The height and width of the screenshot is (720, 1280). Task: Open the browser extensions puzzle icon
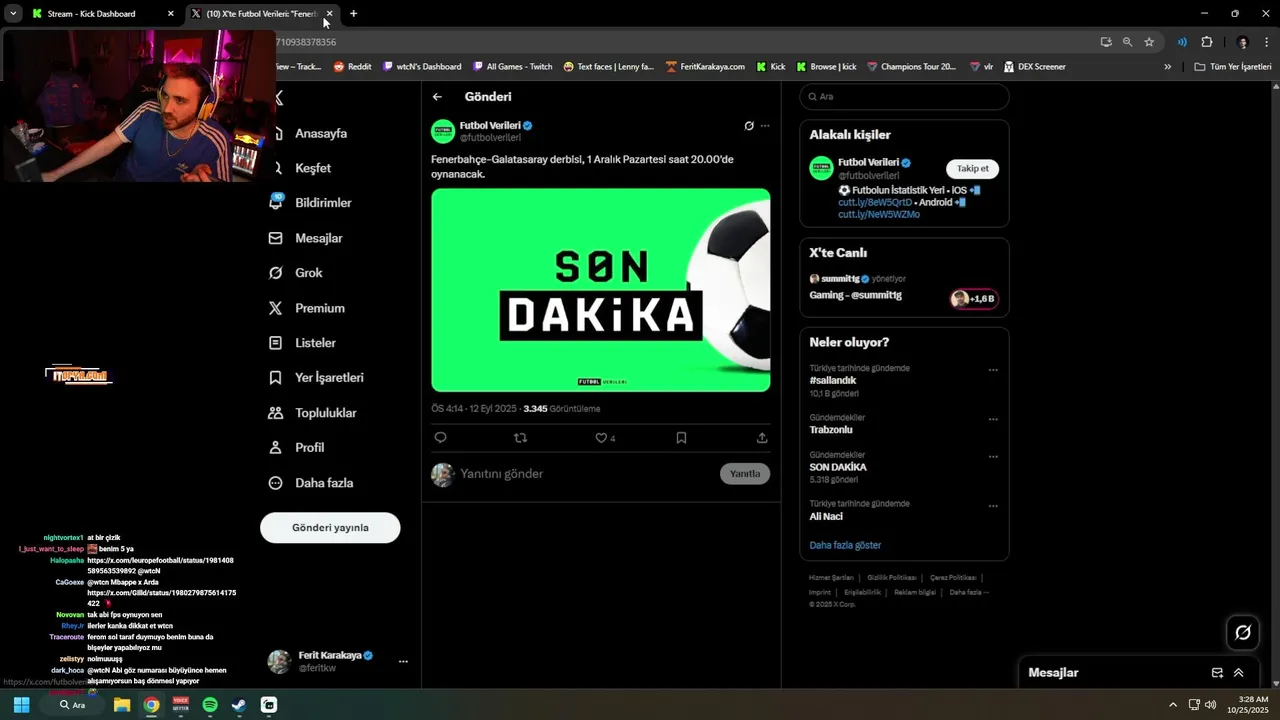1207,42
